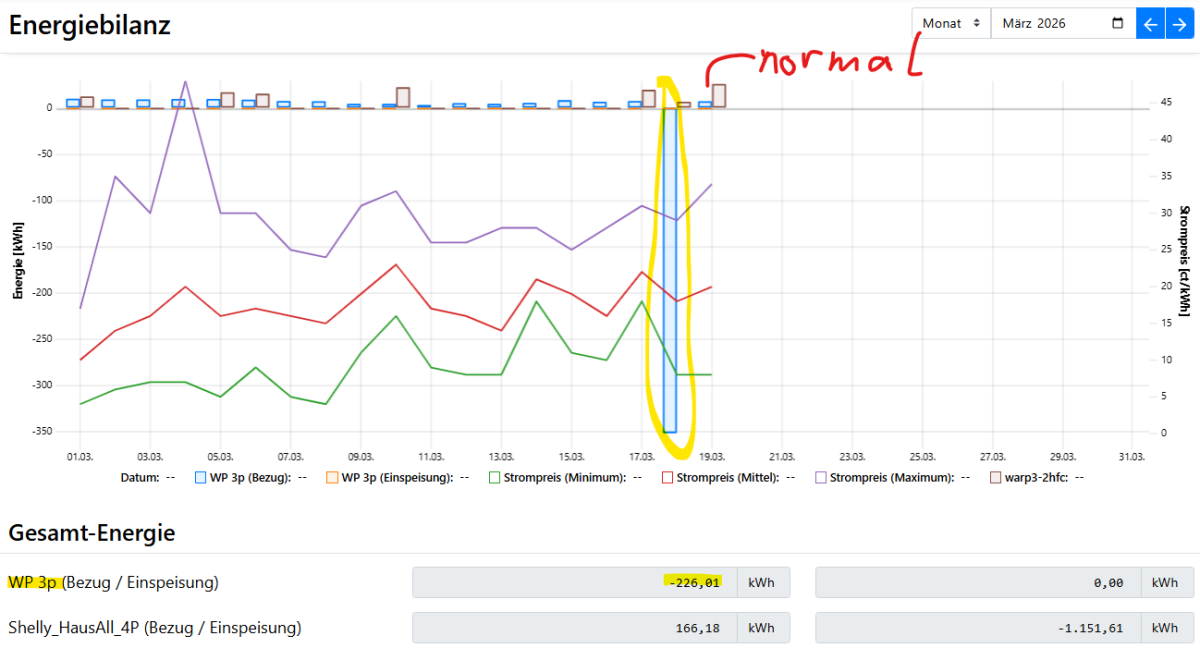
Task: Click the Energiebilanz heading
Action: [x=90, y=25]
